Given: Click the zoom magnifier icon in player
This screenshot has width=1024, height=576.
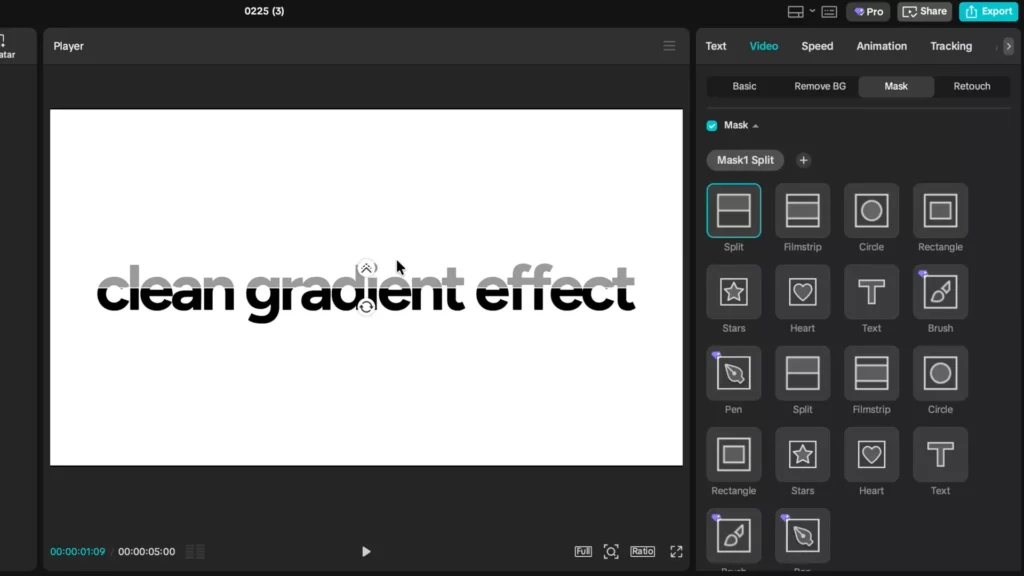Looking at the screenshot, I should click(x=611, y=551).
